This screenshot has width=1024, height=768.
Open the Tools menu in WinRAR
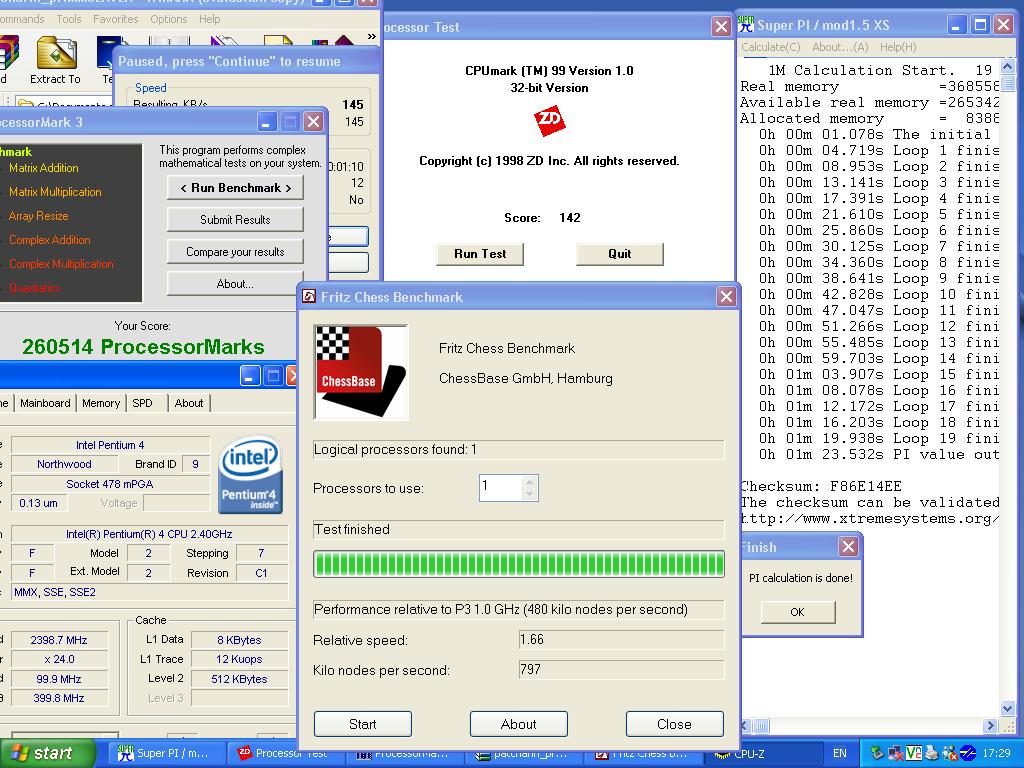pos(69,19)
